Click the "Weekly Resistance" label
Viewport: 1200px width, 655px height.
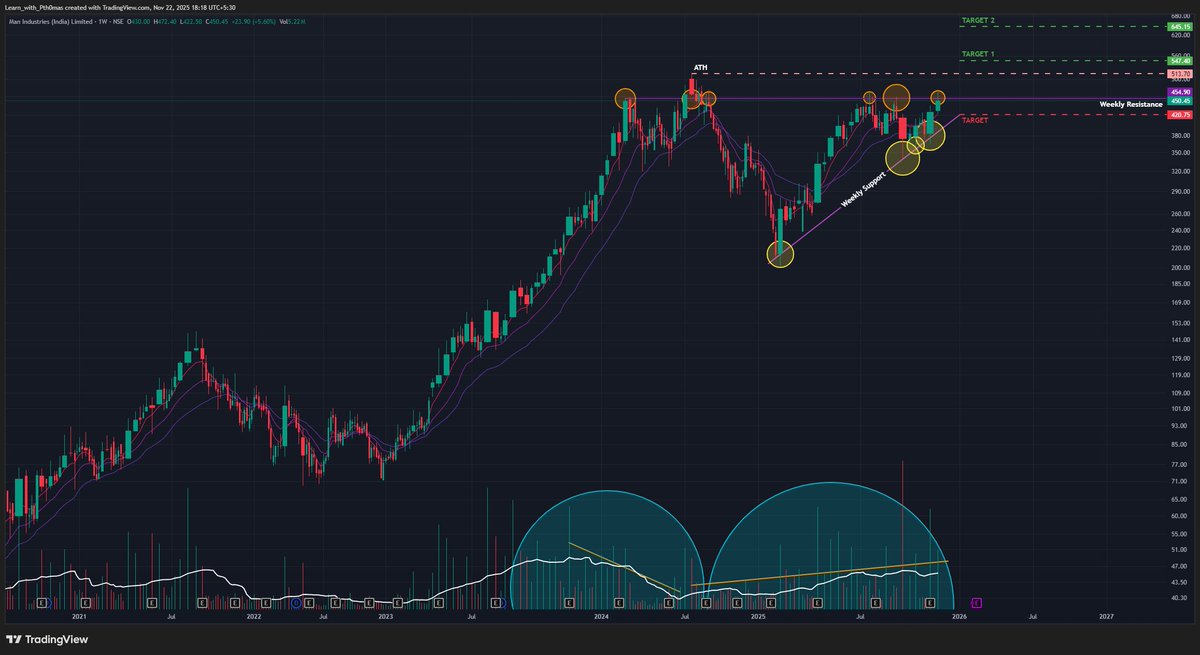pos(1131,102)
